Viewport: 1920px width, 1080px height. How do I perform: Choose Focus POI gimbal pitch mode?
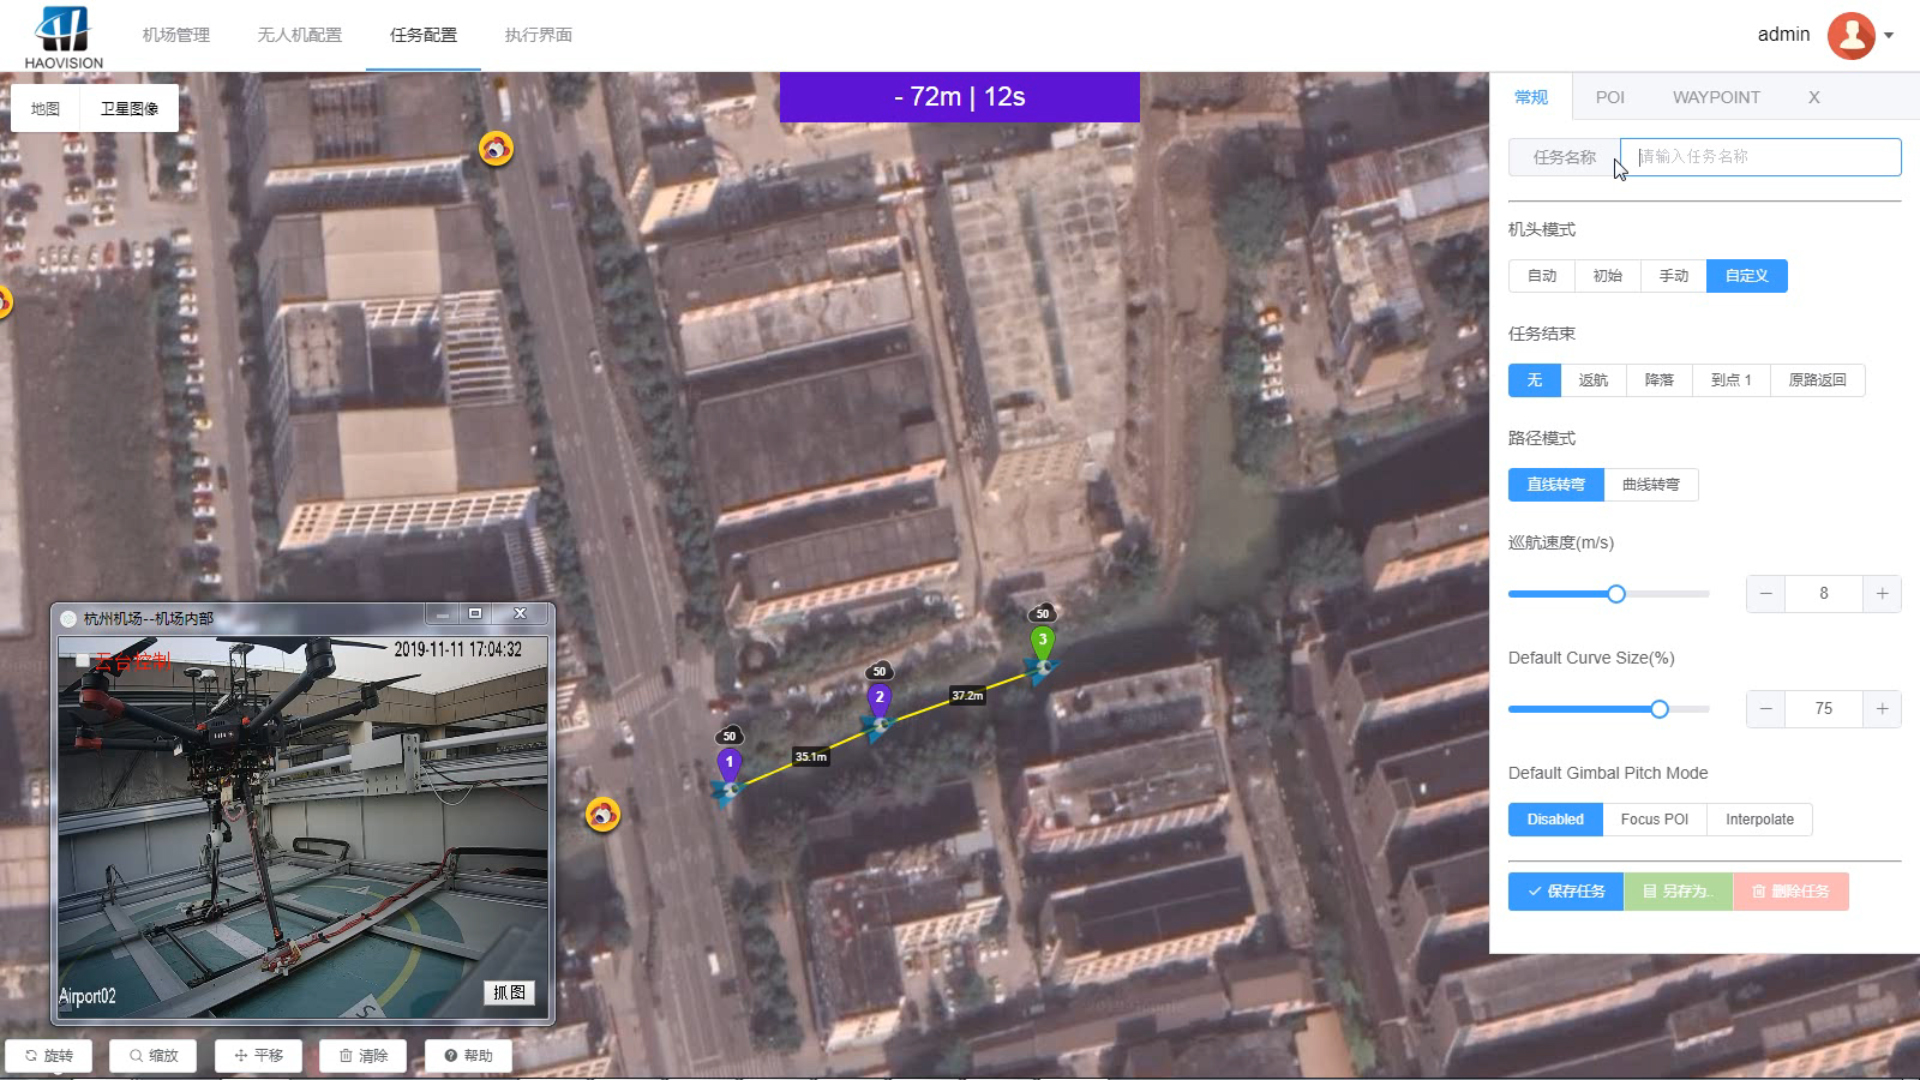(x=1654, y=820)
